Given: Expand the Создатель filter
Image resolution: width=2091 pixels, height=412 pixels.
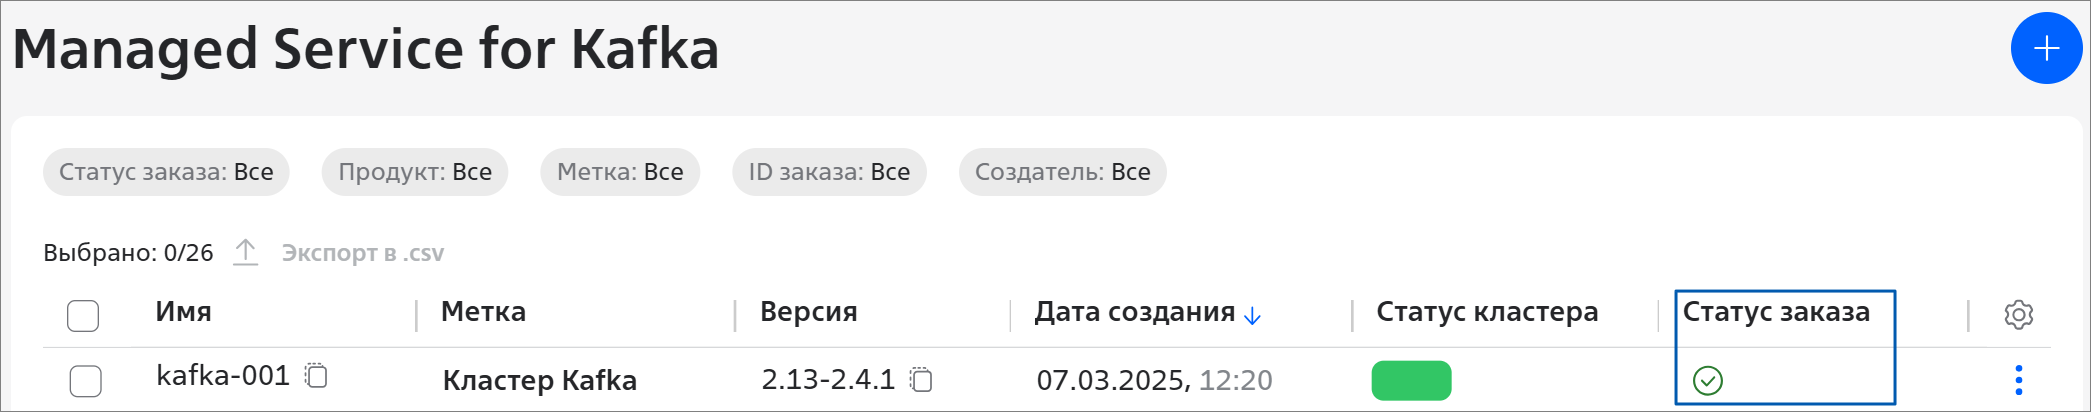Looking at the screenshot, I should tap(1062, 172).
